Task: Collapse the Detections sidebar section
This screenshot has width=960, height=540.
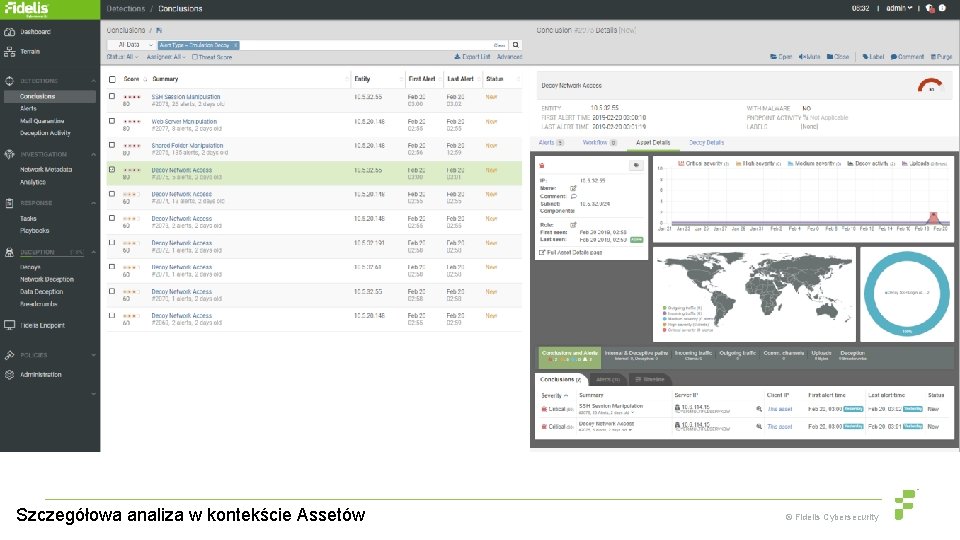Action: tap(93, 81)
